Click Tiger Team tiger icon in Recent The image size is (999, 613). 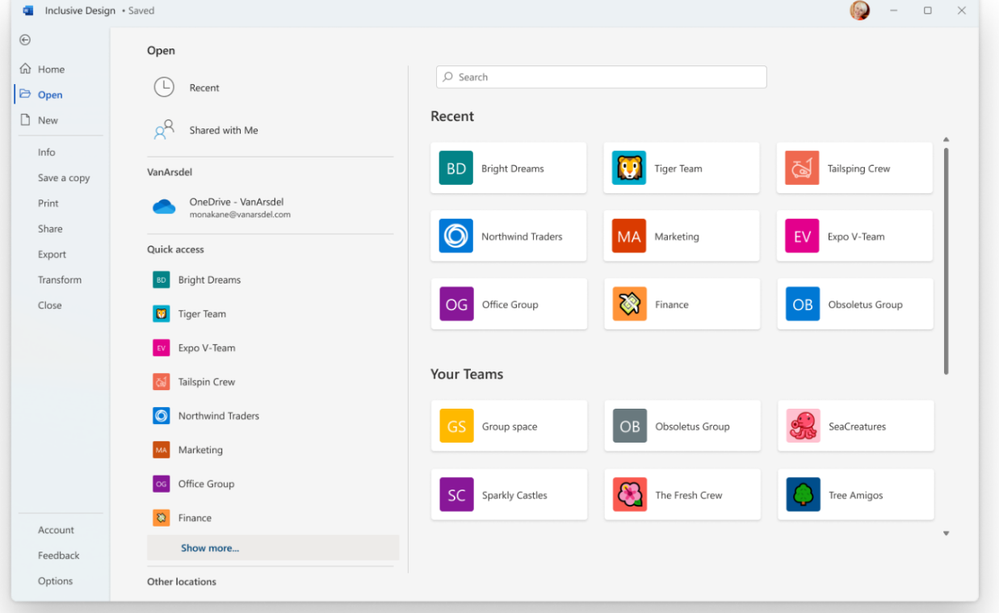629,168
